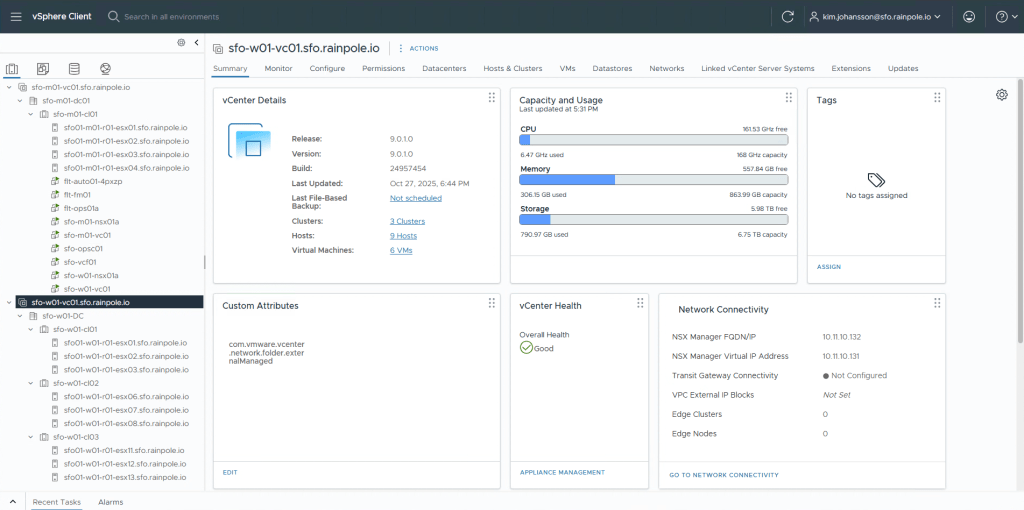Select Hosts and Clusters inventory icon

click(x=12, y=69)
